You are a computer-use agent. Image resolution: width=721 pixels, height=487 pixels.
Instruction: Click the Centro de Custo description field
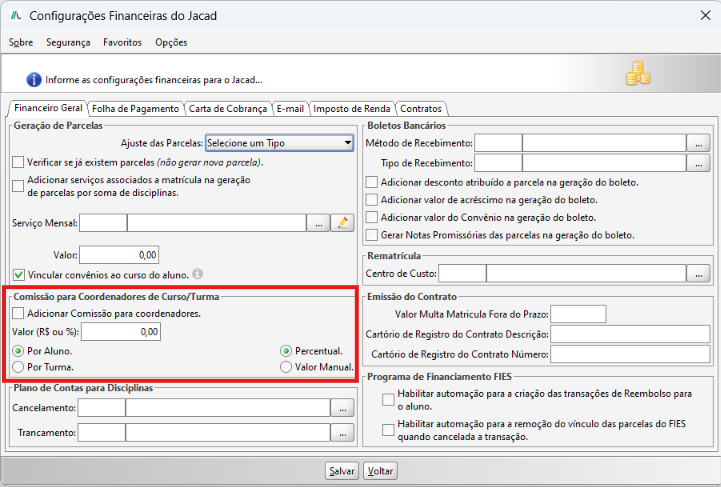pos(586,274)
